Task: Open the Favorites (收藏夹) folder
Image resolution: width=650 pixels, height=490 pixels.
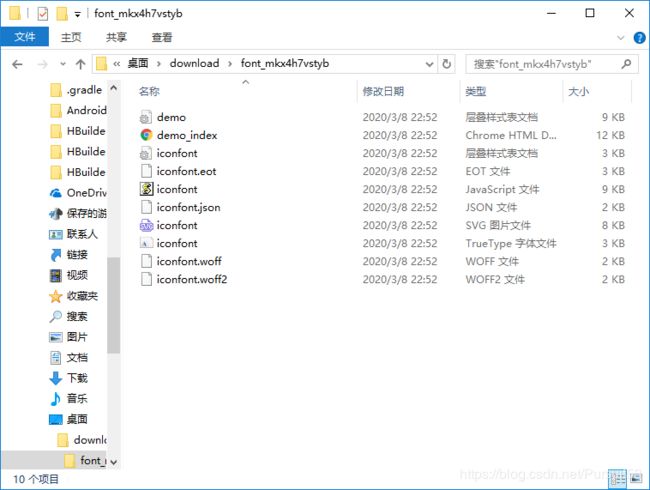Action: point(73,296)
